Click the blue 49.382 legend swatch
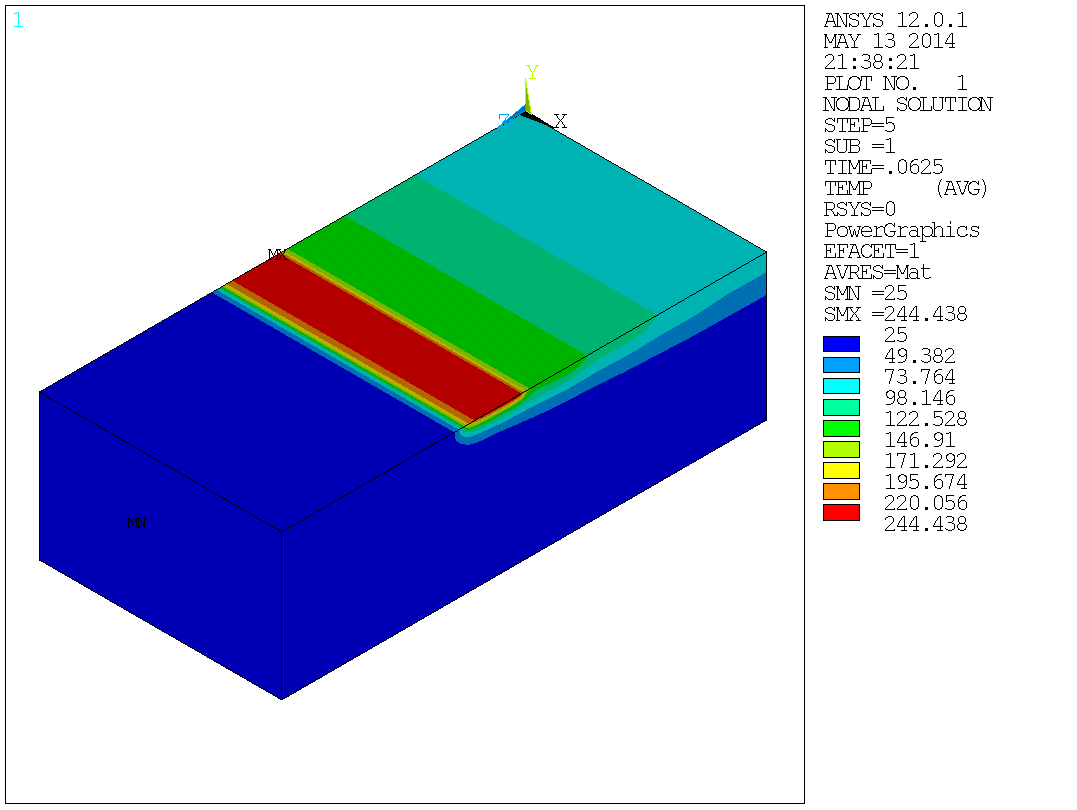Viewport: 1077px width, 810px height. pyautogui.click(x=841, y=365)
